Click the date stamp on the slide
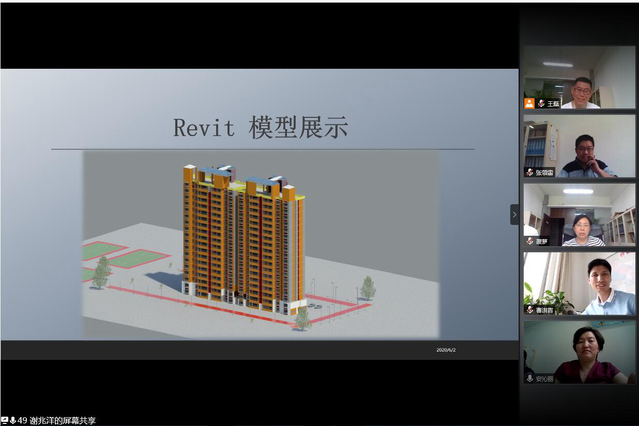 [447, 350]
